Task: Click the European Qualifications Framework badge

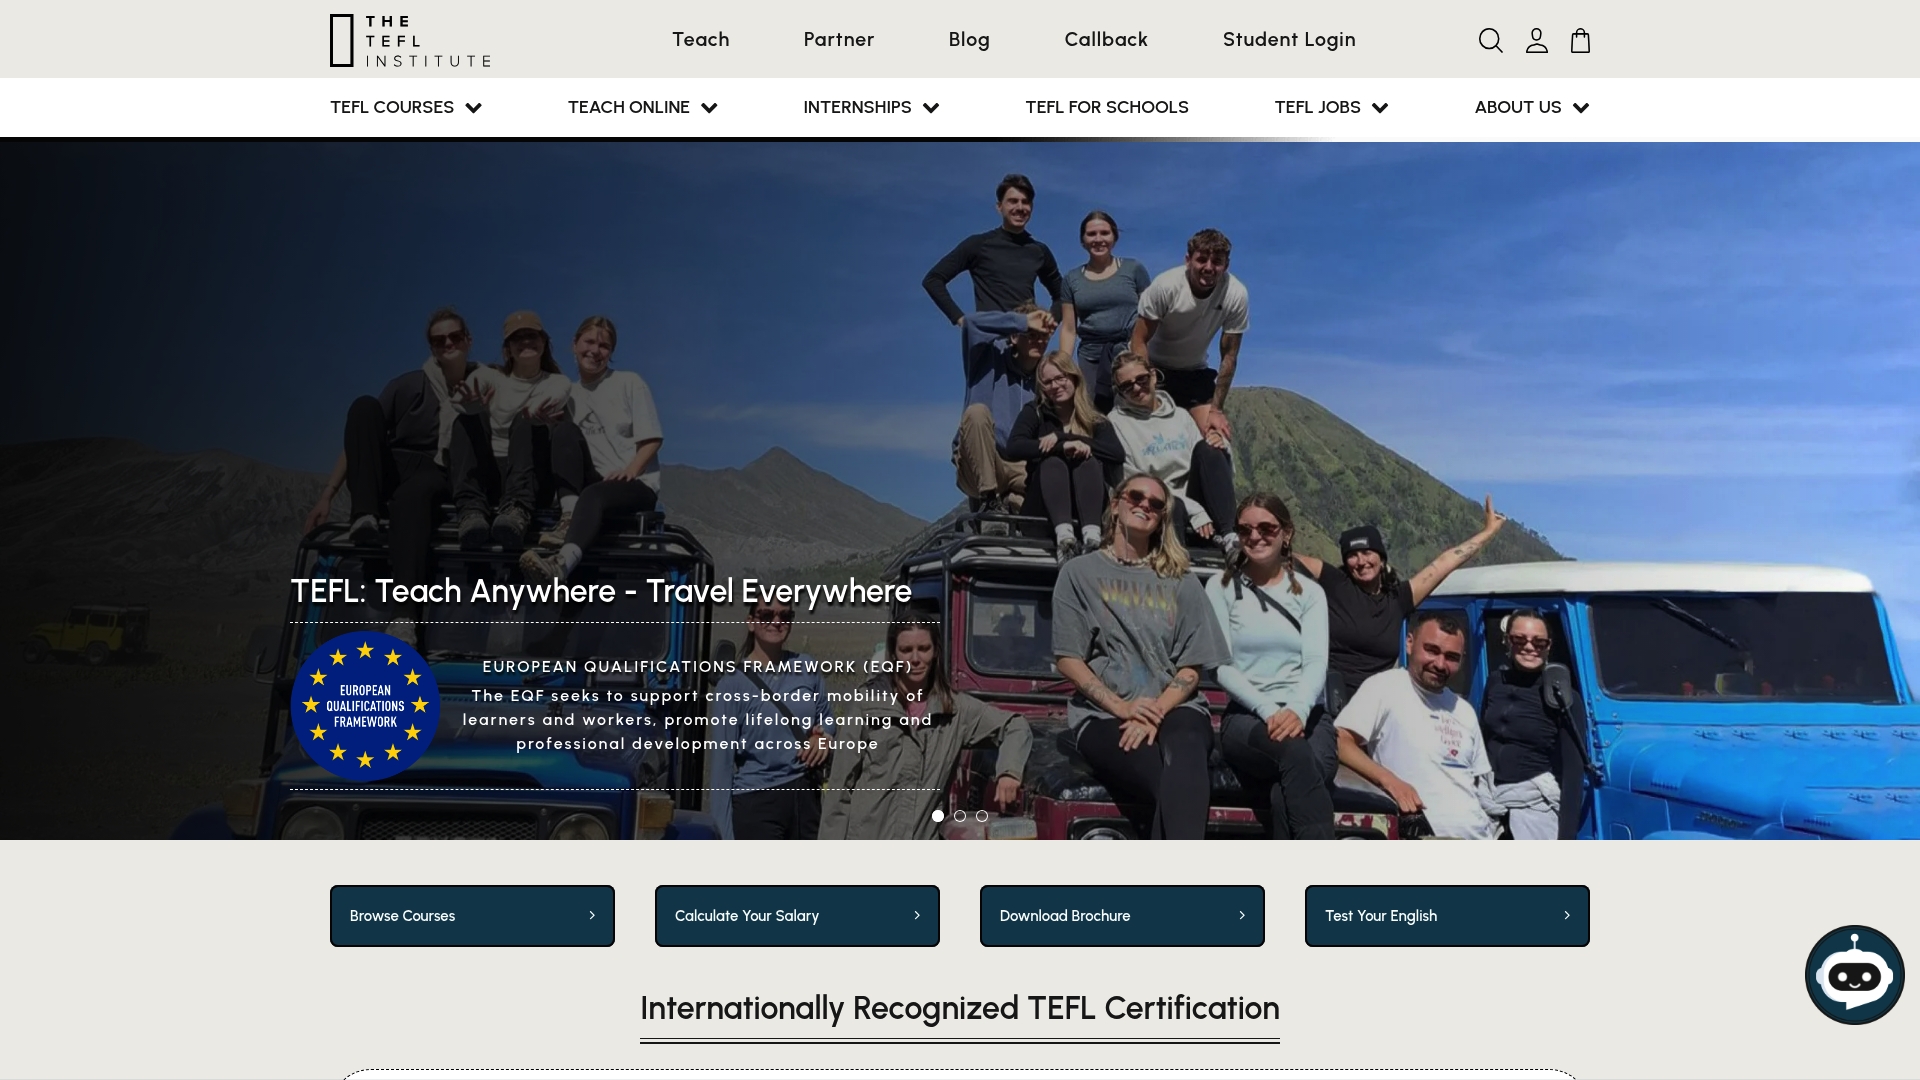Action: tap(365, 706)
